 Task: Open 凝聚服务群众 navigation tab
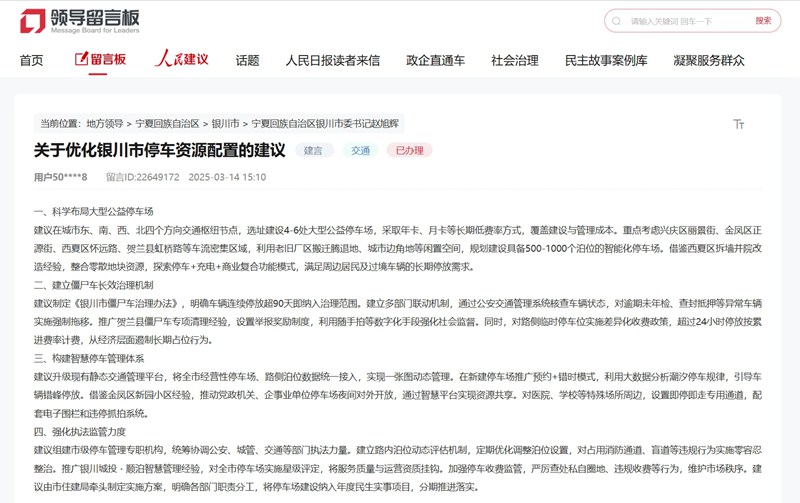[x=709, y=60]
